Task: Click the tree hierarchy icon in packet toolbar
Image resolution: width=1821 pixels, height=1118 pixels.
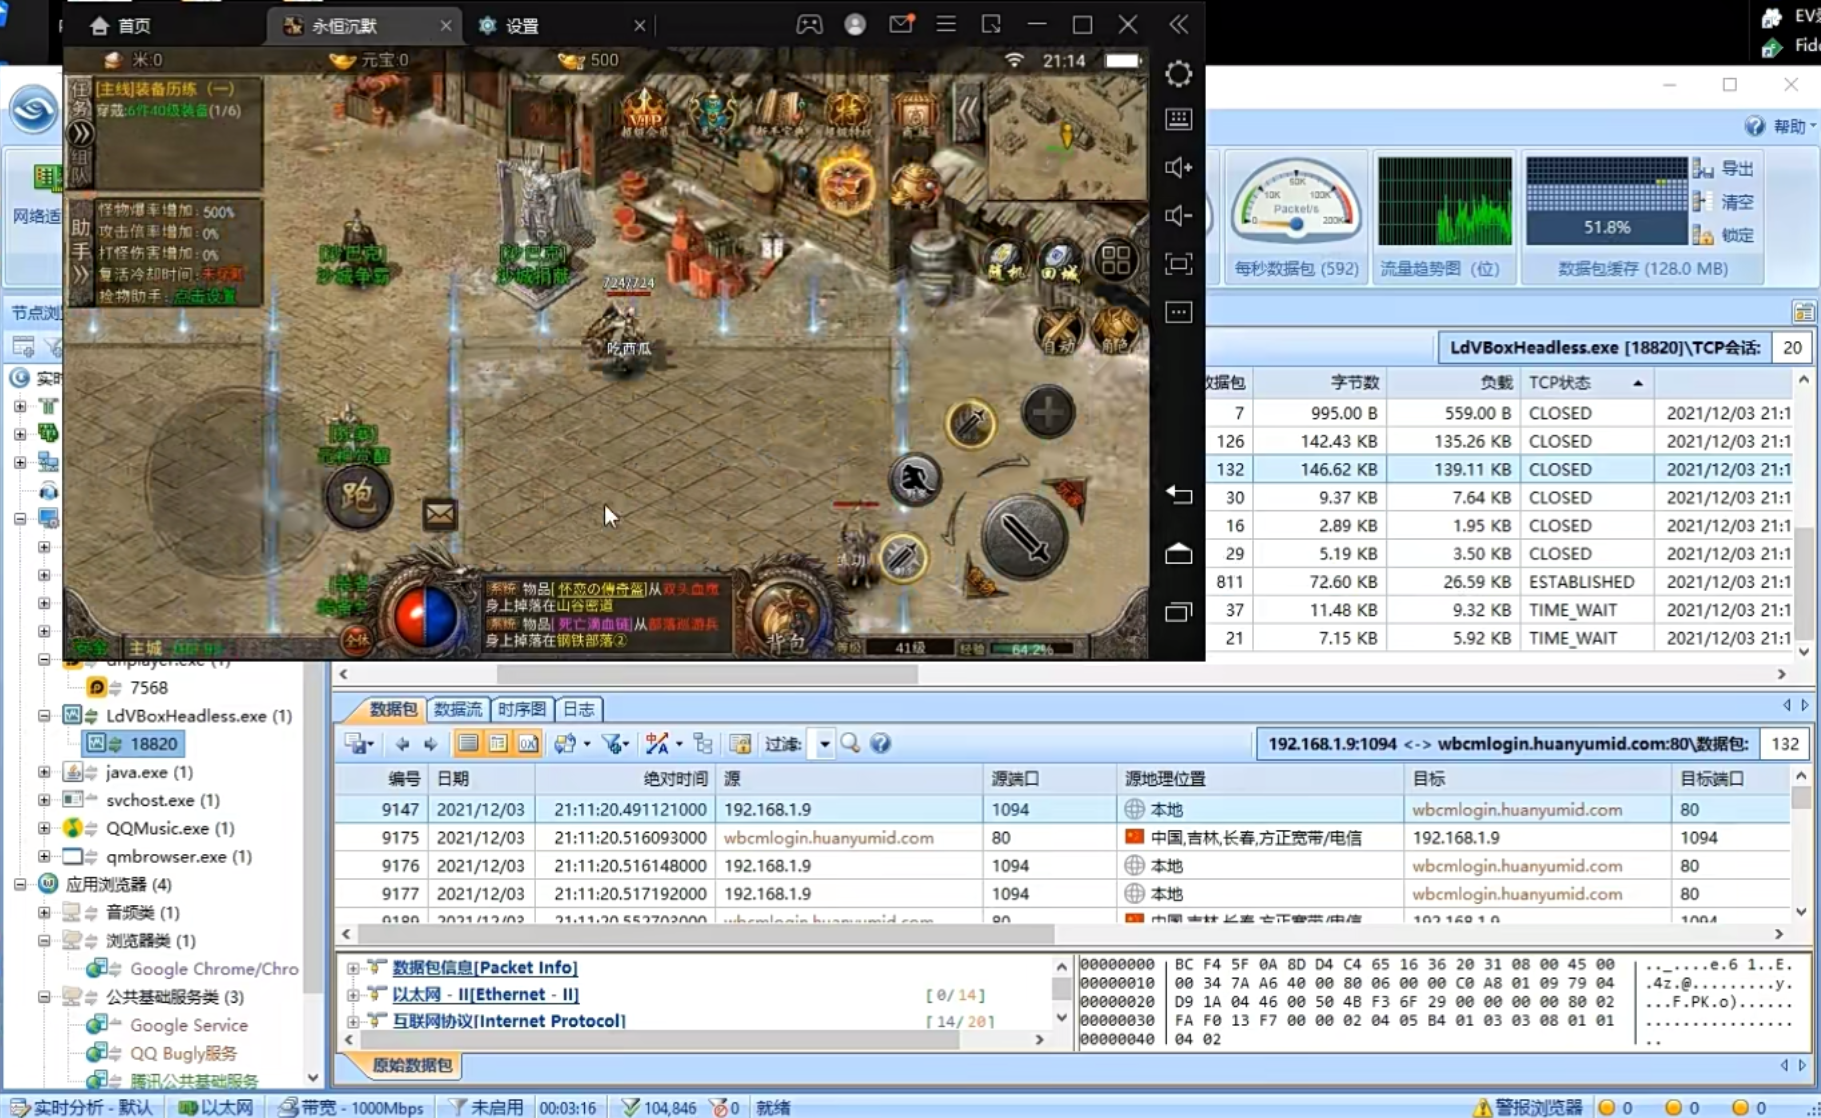Action: coord(703,743)
